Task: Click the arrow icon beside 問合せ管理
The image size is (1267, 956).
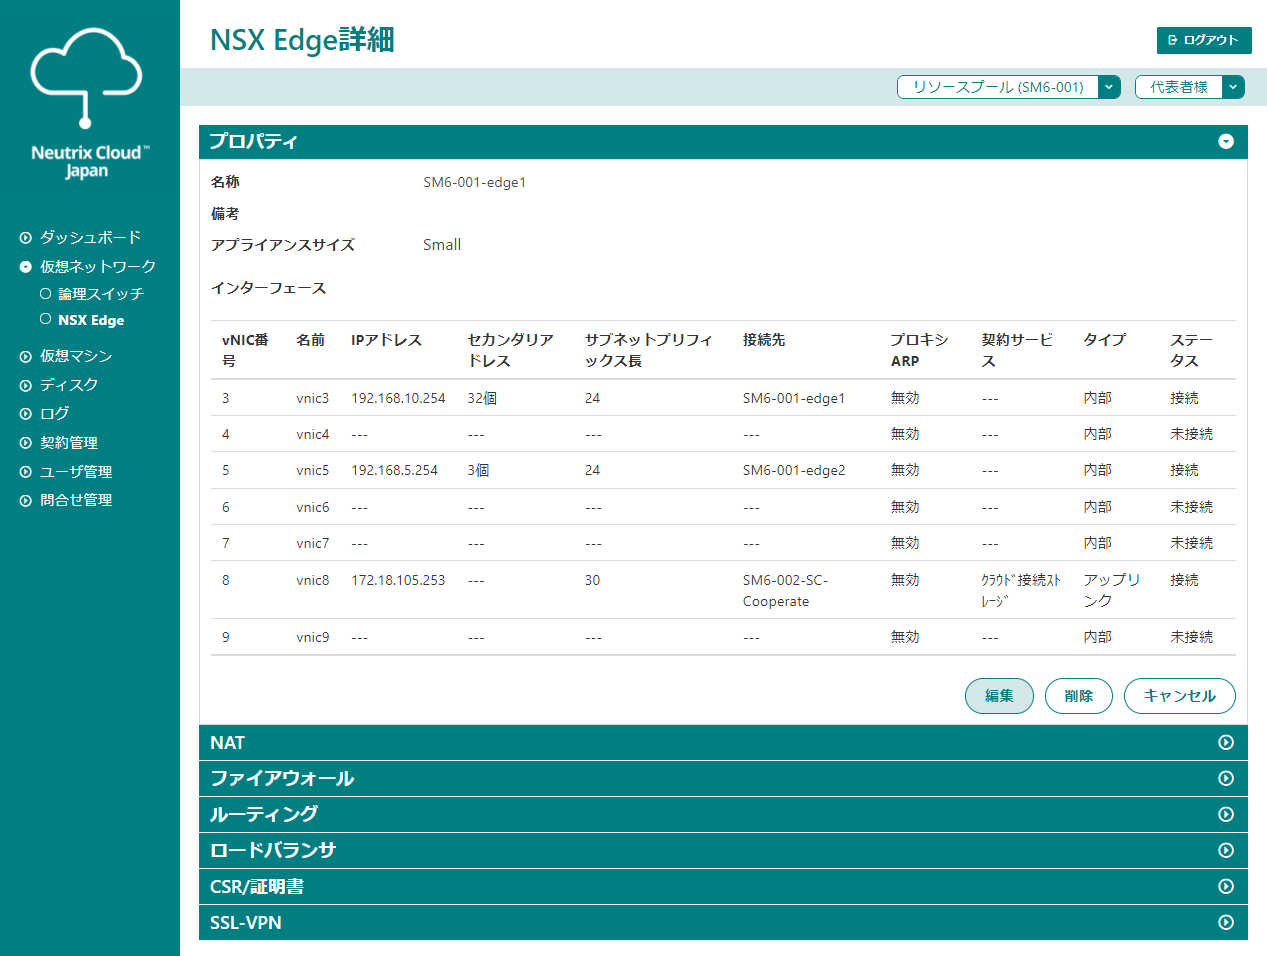Action: (x=26, y=501)
